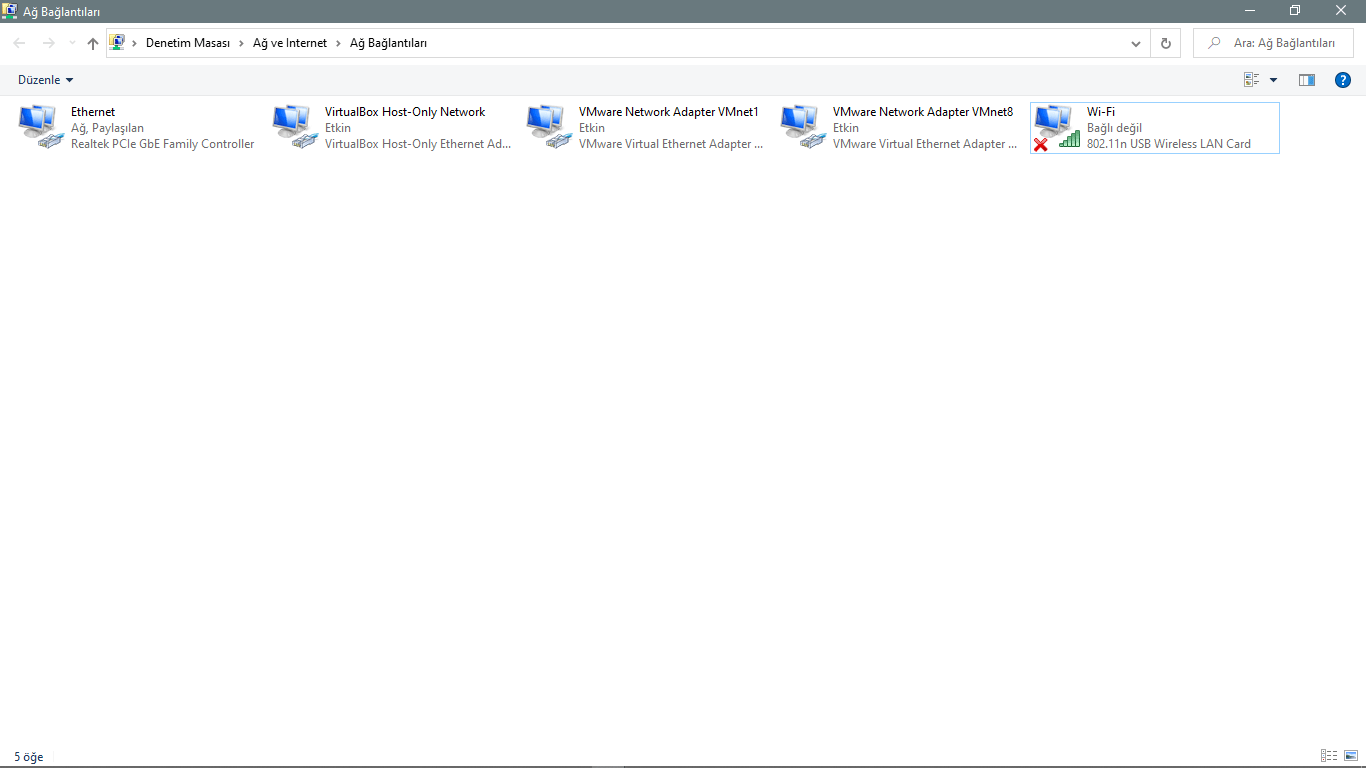Click the VirtualBox Host-Only Ethernet Ad... description
The width and height of the screenshot is (1366, 768).
coord(418,144)
